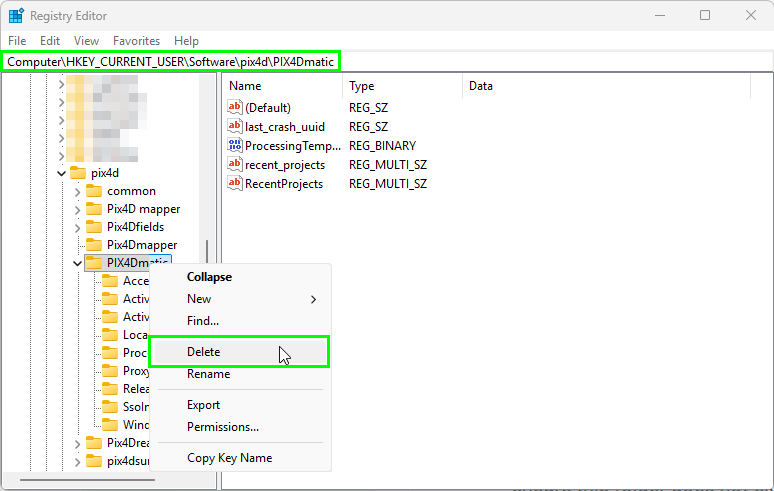774x491 pixels.
Task: Collapse the PIX4Dmatic key chevron
Action: coord(77,264)
